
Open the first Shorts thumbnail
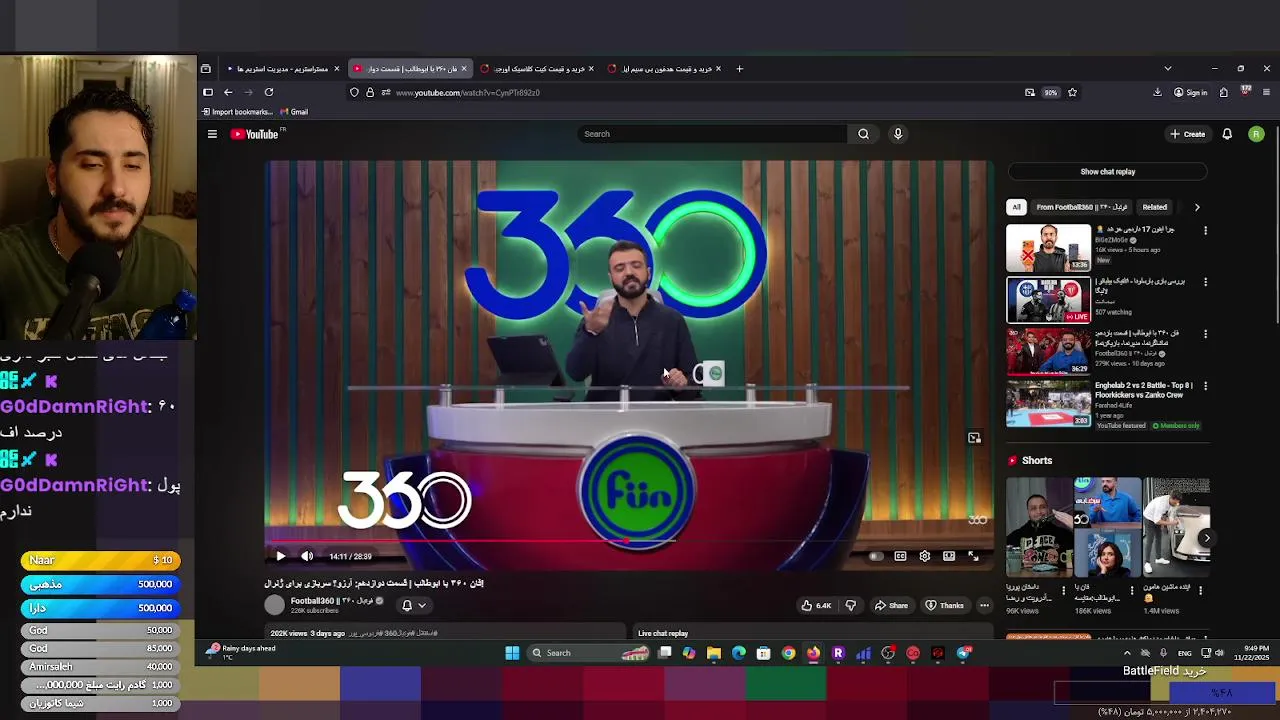pyautogui.click(x=1039, y=527)
